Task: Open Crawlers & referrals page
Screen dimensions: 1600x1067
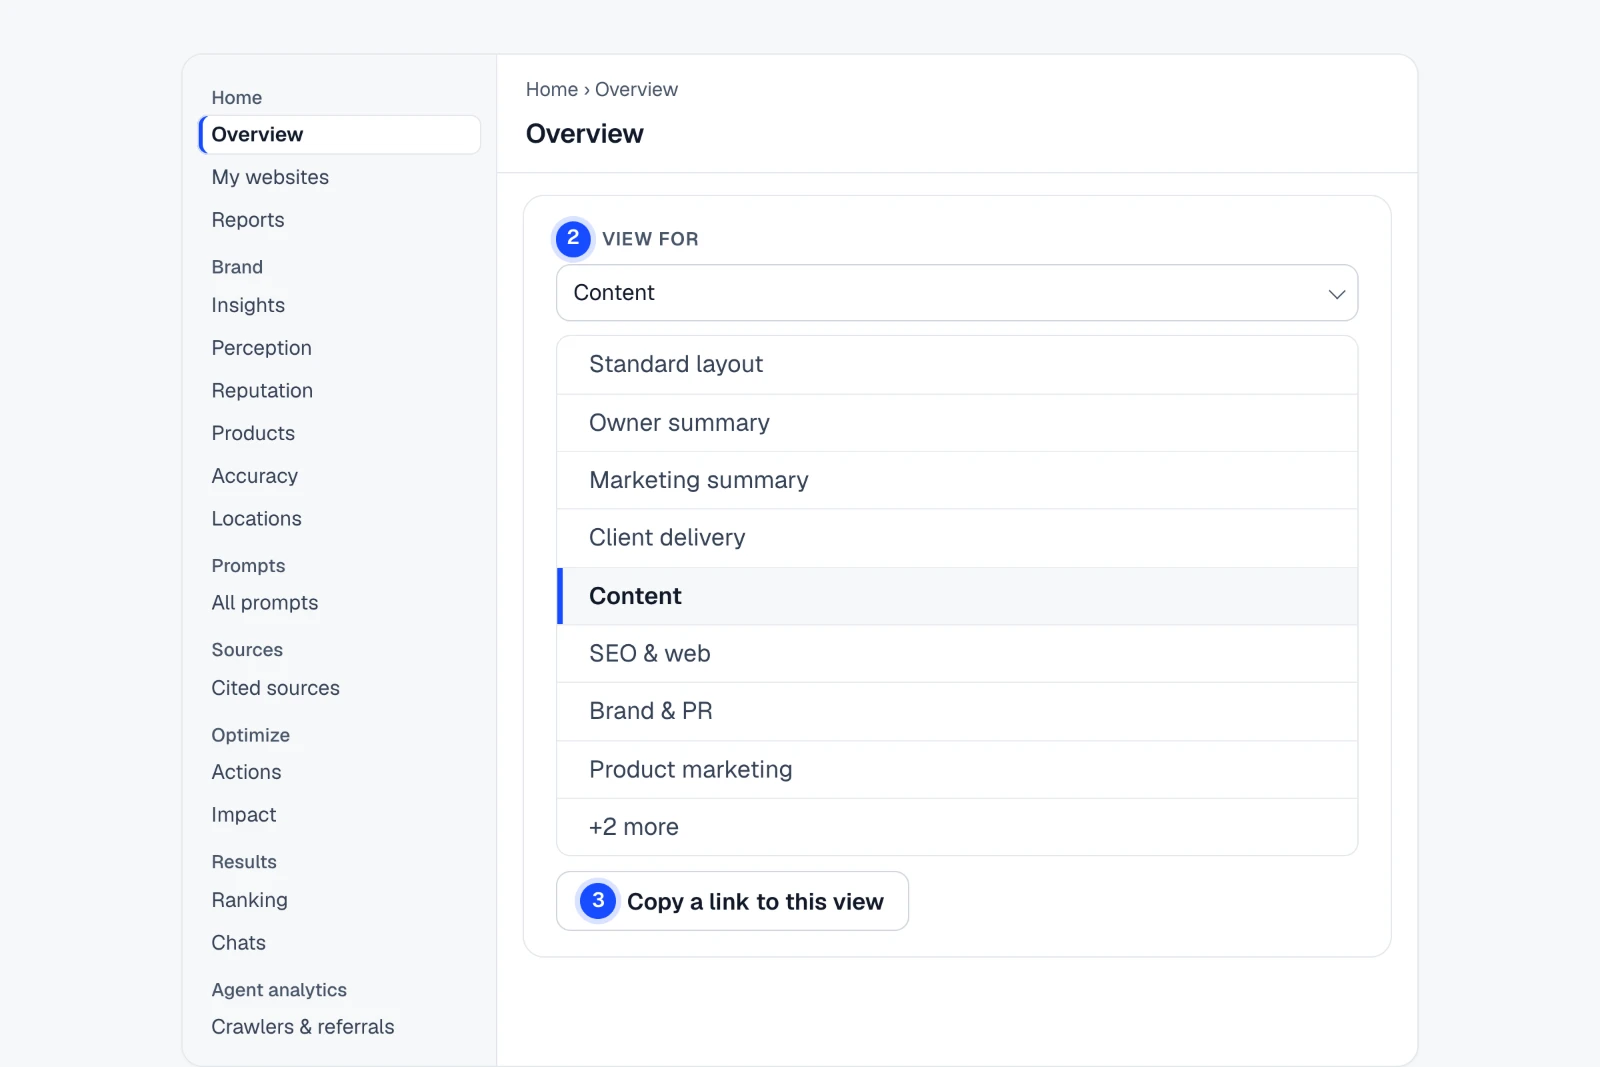Action: point(303,1027)
